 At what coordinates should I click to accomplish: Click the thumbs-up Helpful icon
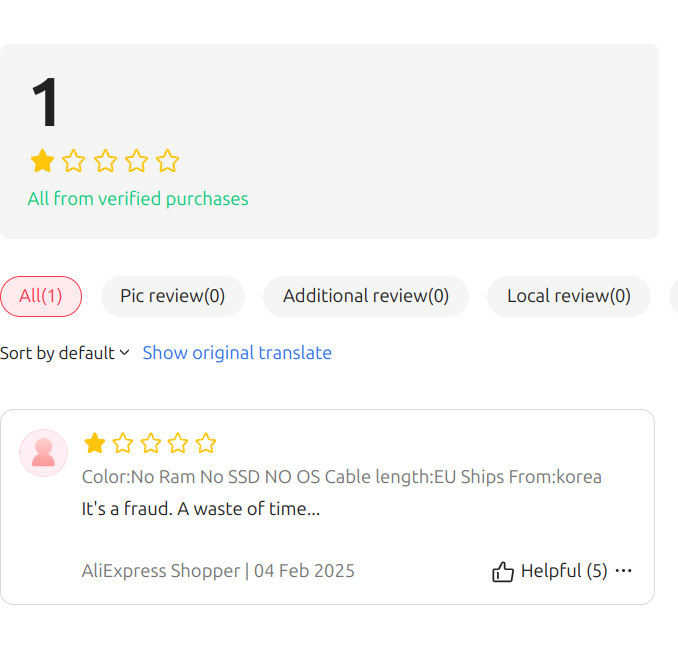pos(502,572)
